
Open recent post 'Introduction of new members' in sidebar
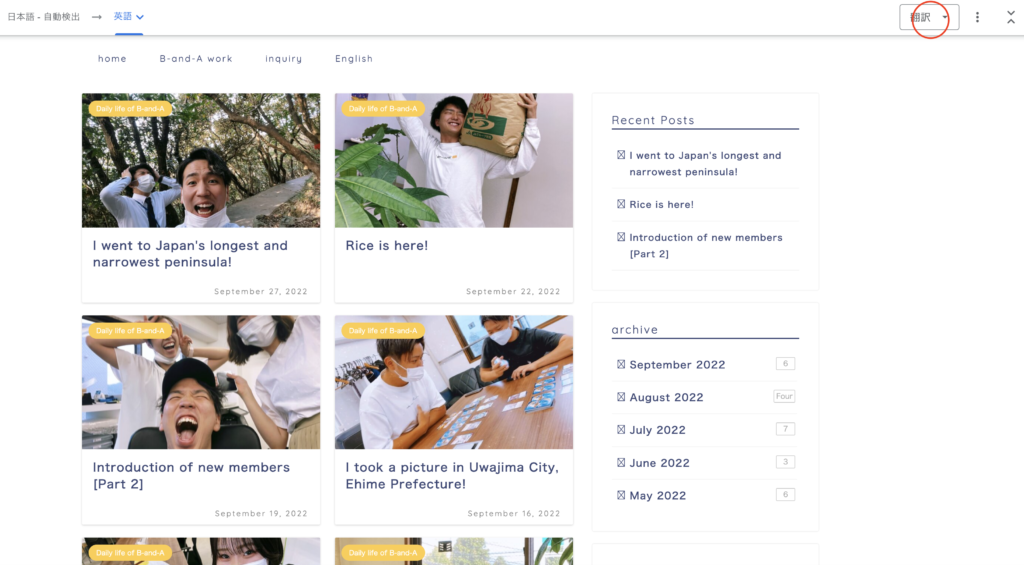coord(706,246)
